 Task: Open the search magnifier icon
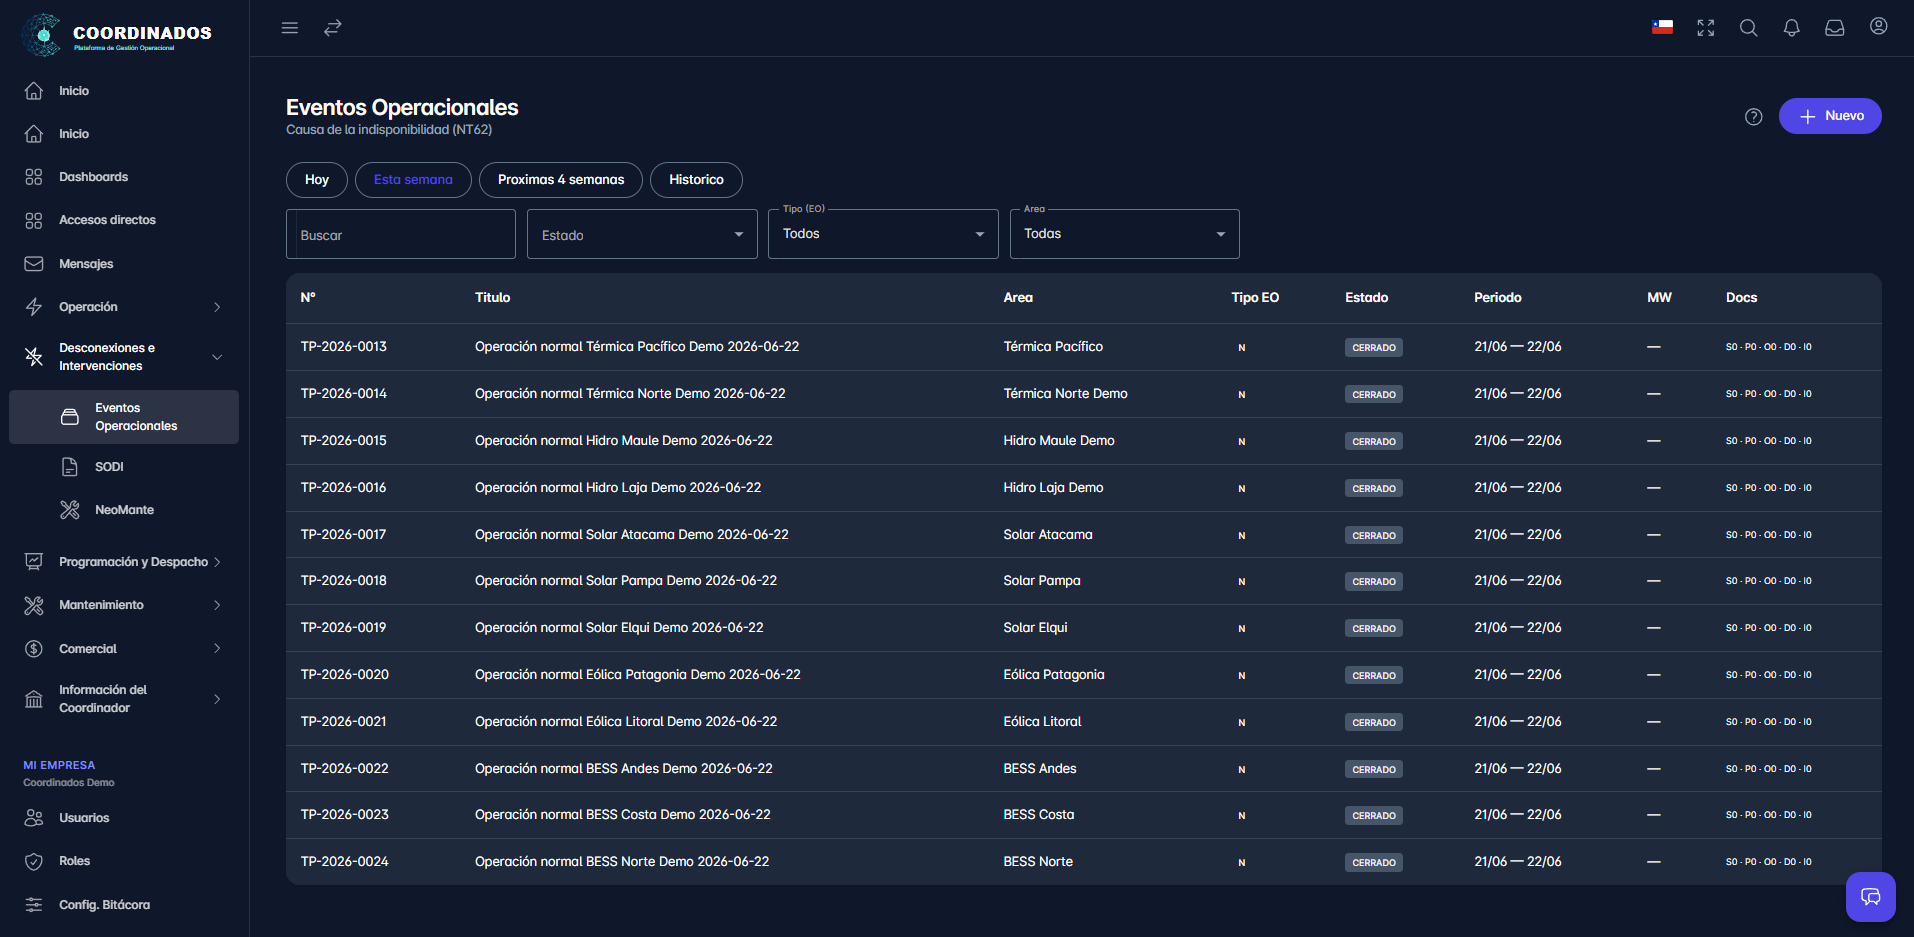1749,28
